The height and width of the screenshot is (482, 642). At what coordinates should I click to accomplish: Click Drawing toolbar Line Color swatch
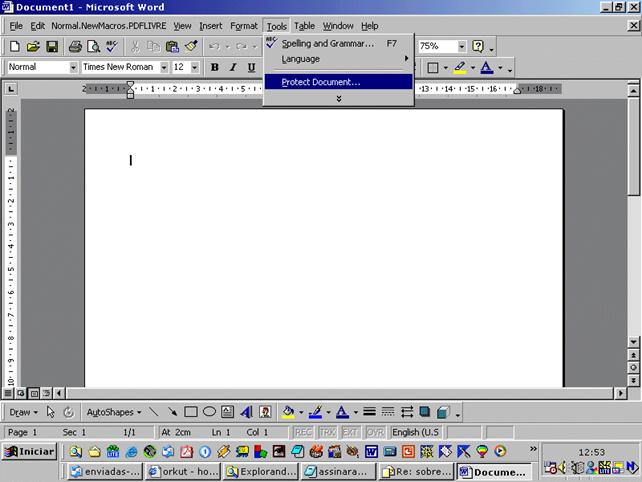pos(315,412)
